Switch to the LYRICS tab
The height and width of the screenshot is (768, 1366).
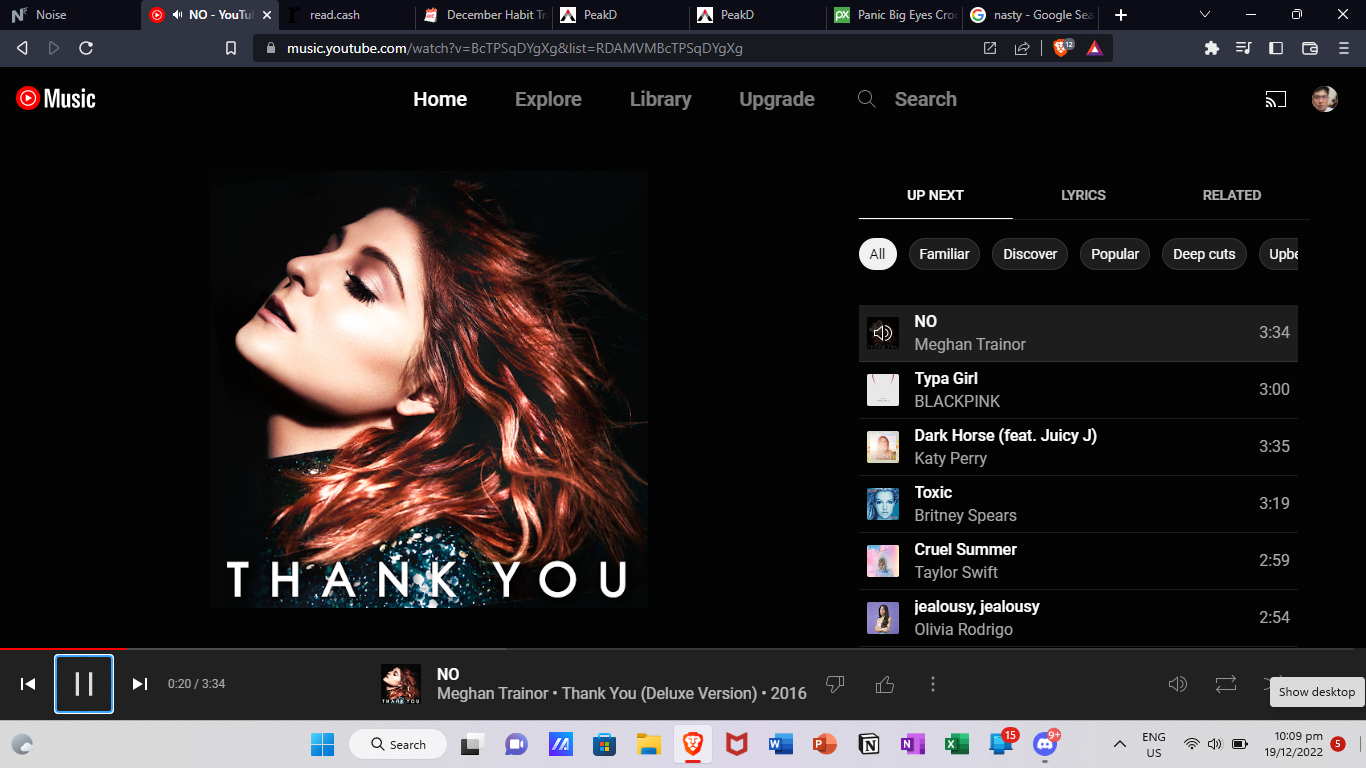[x=1083, y=195]
